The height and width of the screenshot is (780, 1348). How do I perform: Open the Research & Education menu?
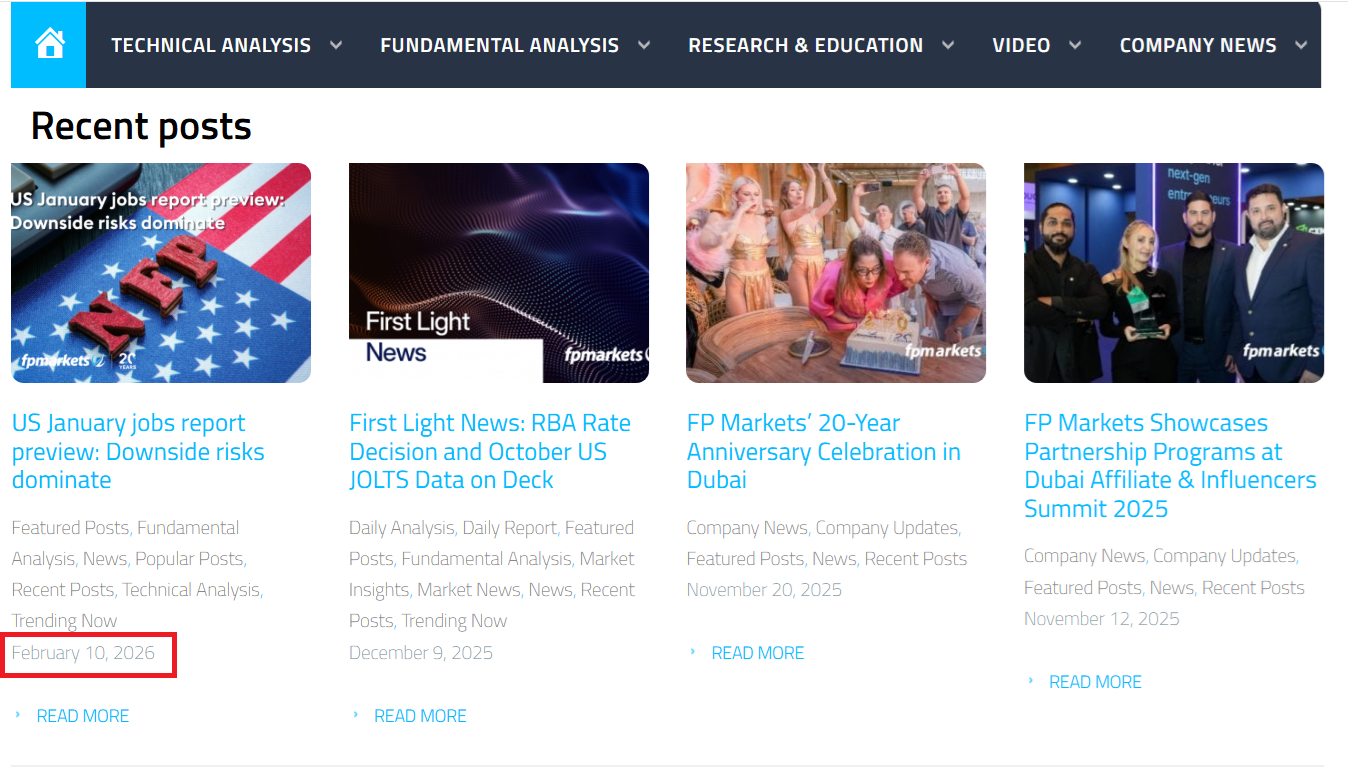pyautogui.click(x=805, y=45)
